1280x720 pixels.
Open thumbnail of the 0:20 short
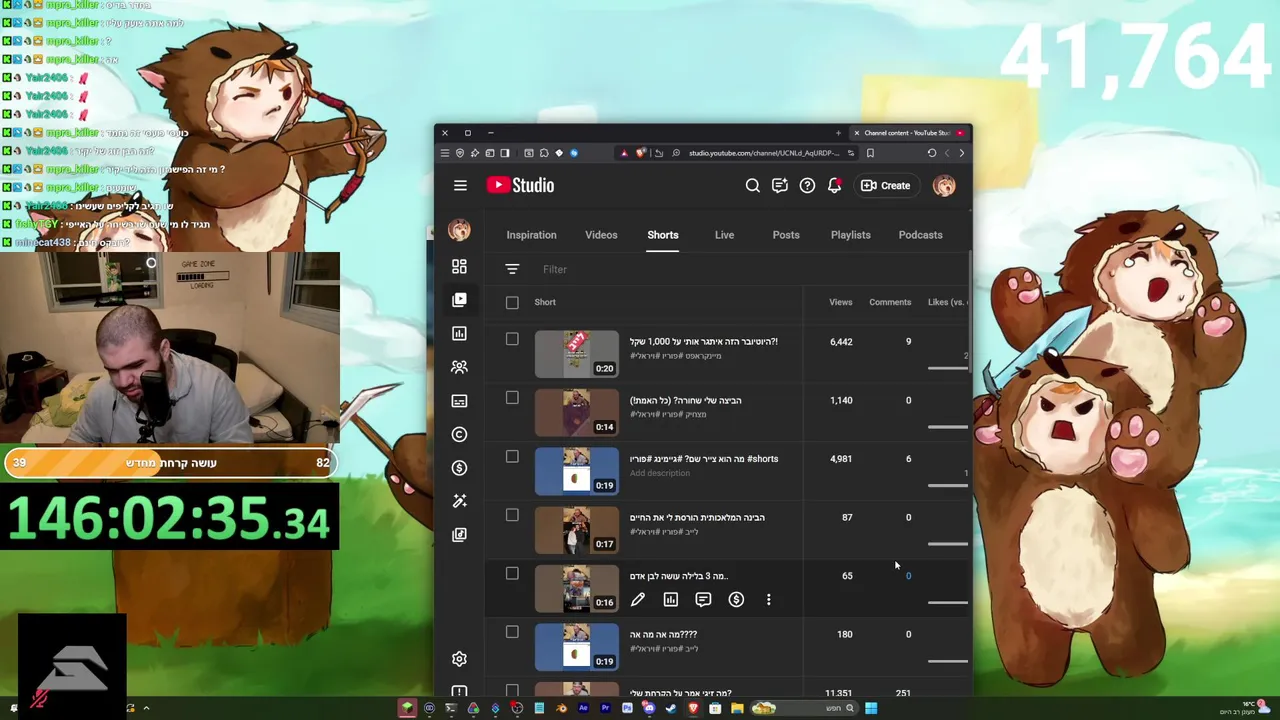pos(577,354)
